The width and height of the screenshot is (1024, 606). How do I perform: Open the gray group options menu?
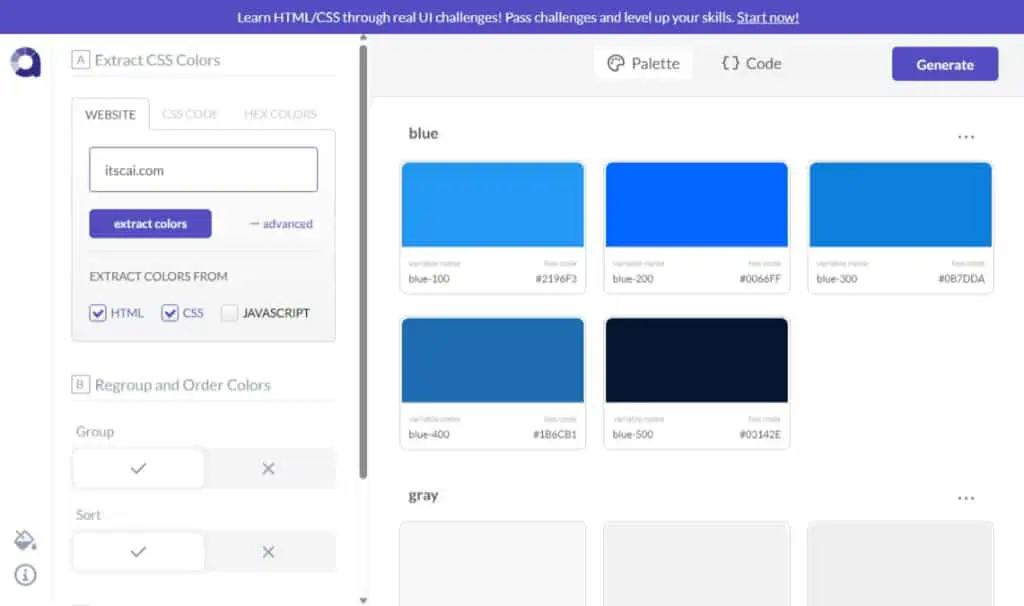pyautogui.click(x=966, y=498)
